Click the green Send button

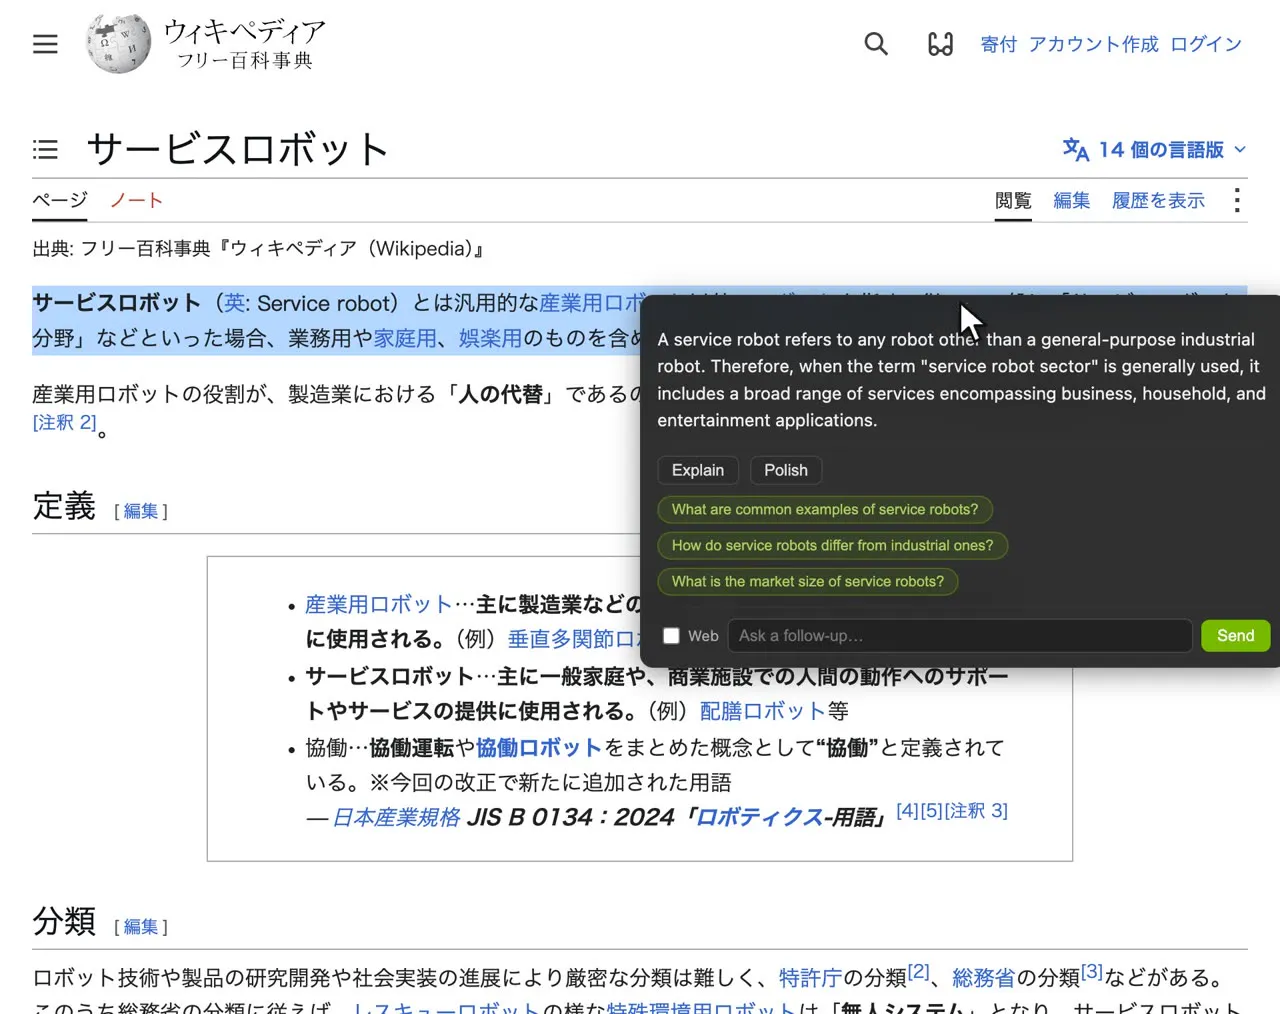pyautogui.click(x=1236, y=636)
